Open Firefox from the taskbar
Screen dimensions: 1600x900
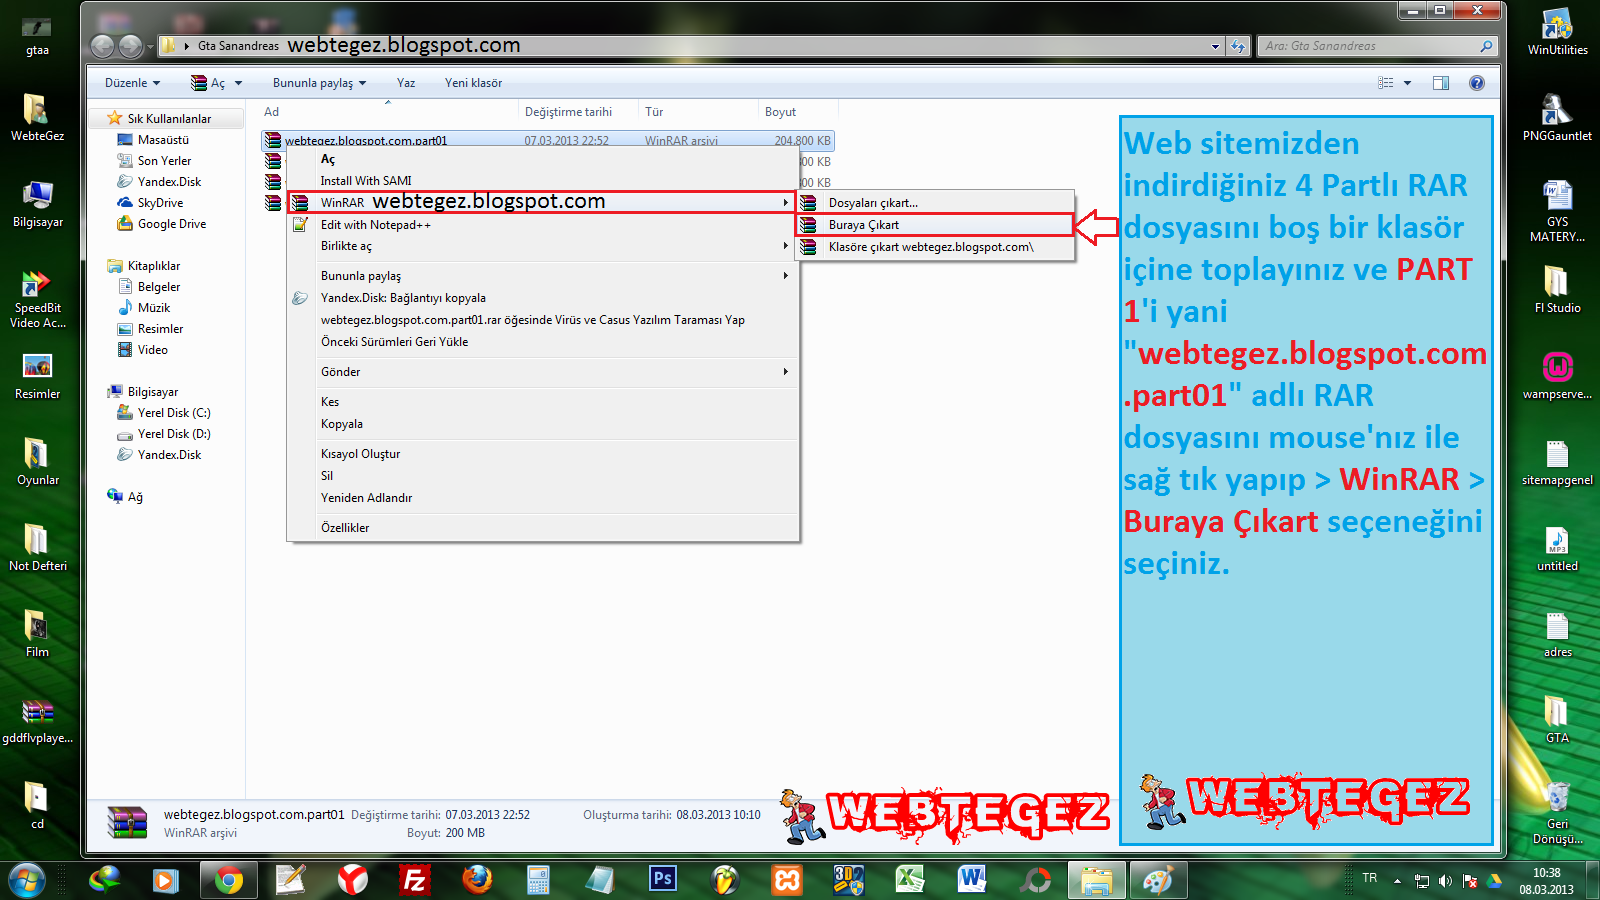click(477, 880)
